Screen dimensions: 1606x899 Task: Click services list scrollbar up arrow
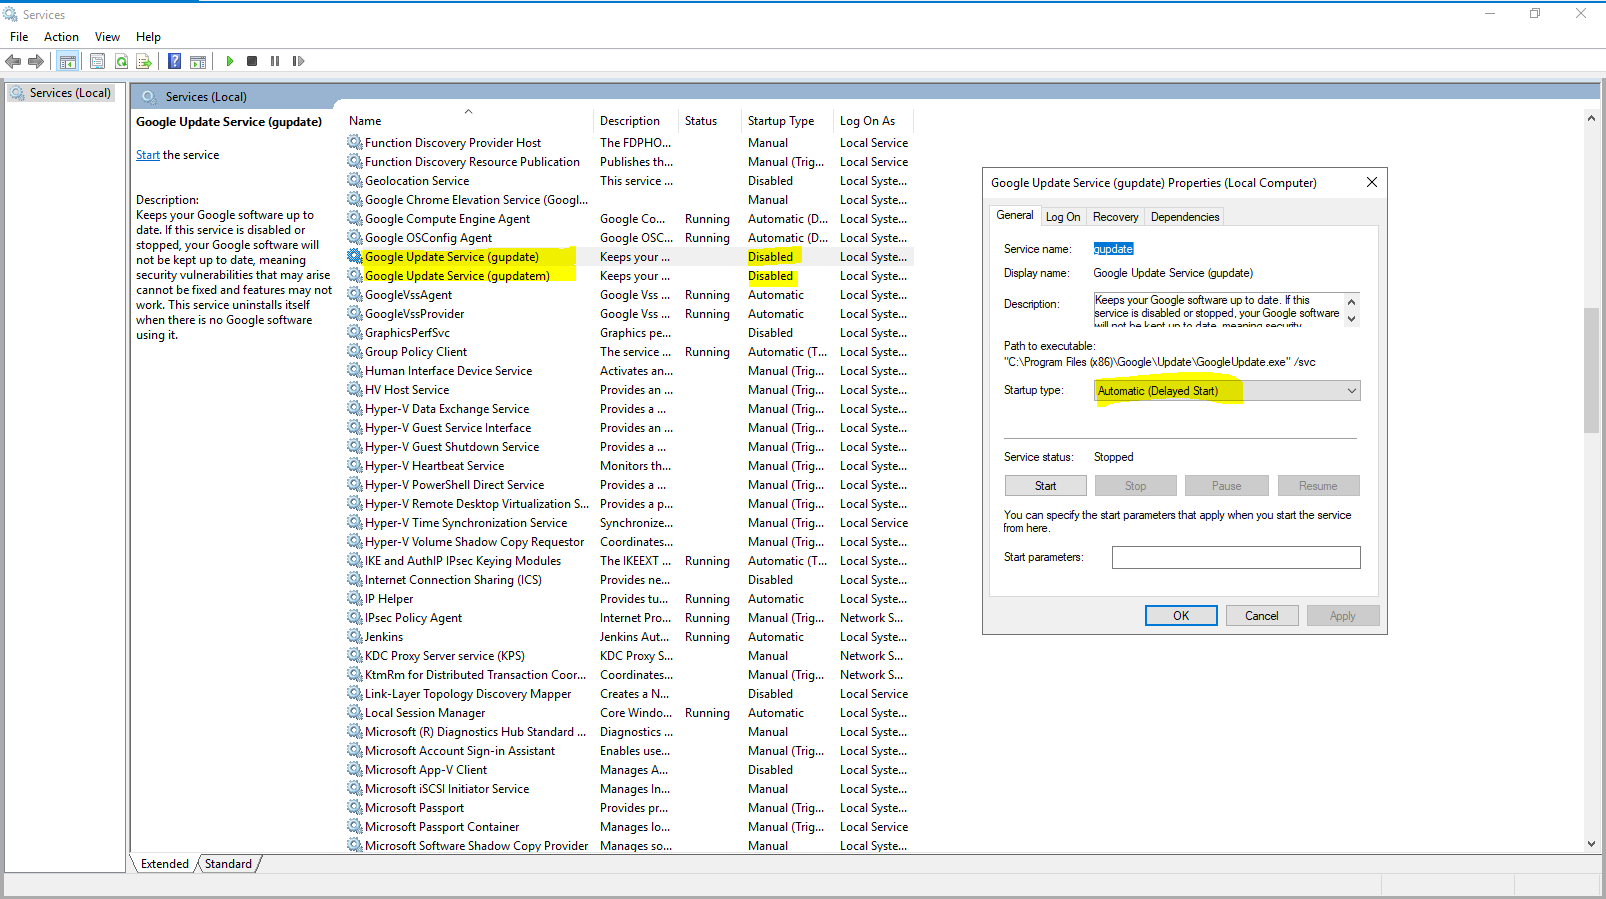[1591, 118]
